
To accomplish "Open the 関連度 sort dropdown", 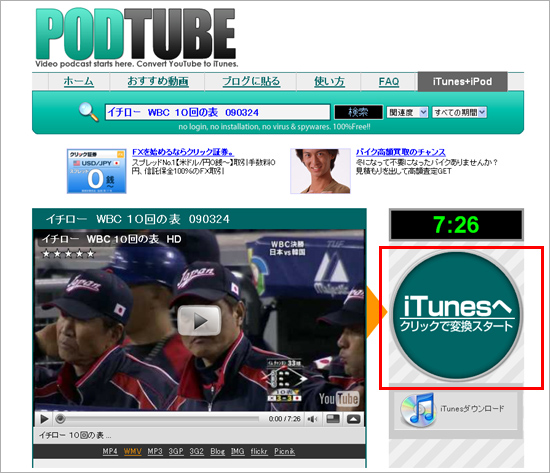I will (407, 112).
